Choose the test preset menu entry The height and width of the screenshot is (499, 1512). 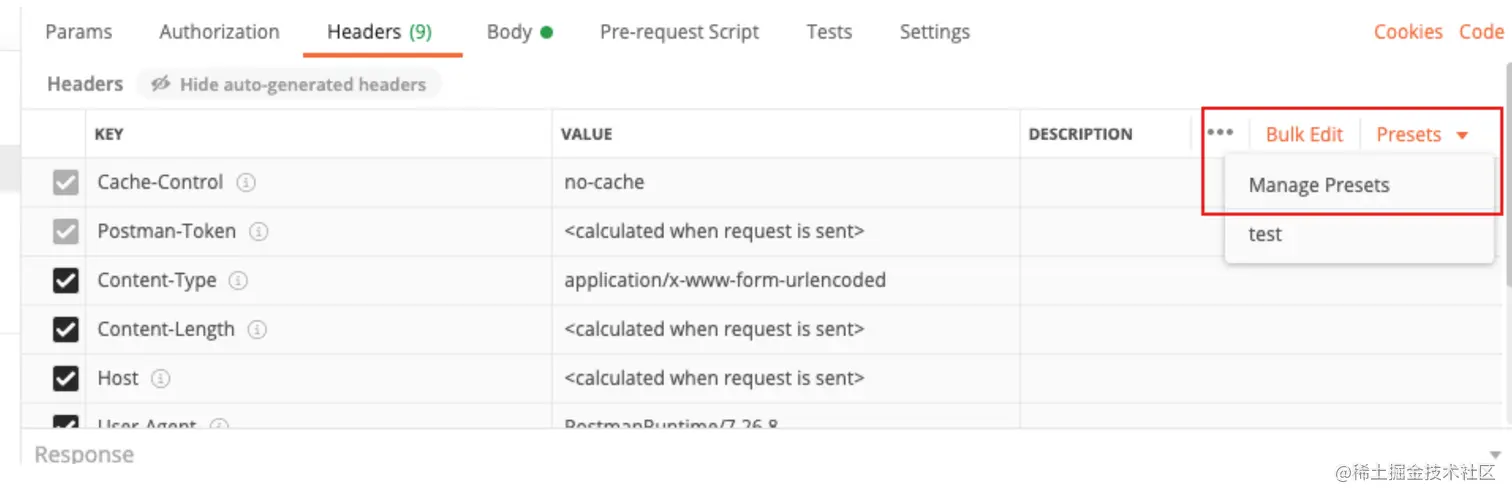[1265, 235]
